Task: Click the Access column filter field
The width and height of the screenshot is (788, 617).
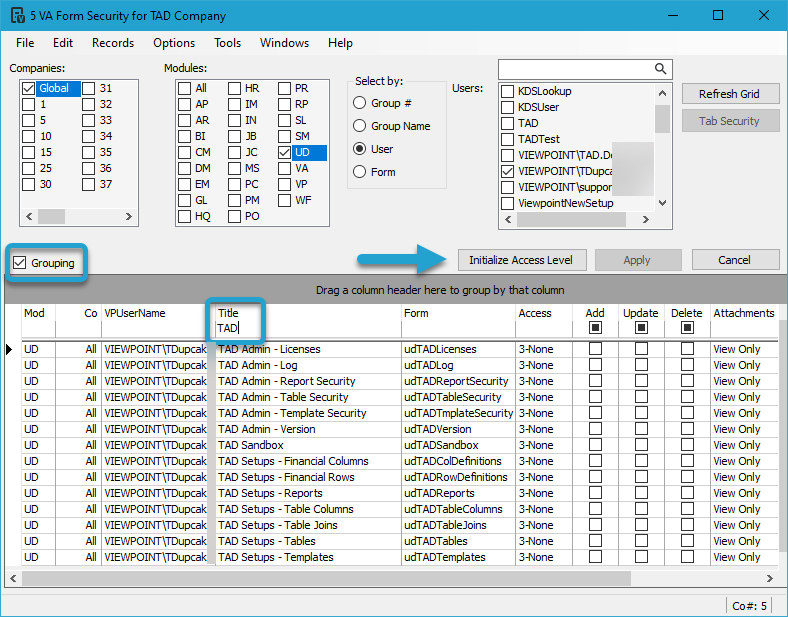Action: click(544, 329)
